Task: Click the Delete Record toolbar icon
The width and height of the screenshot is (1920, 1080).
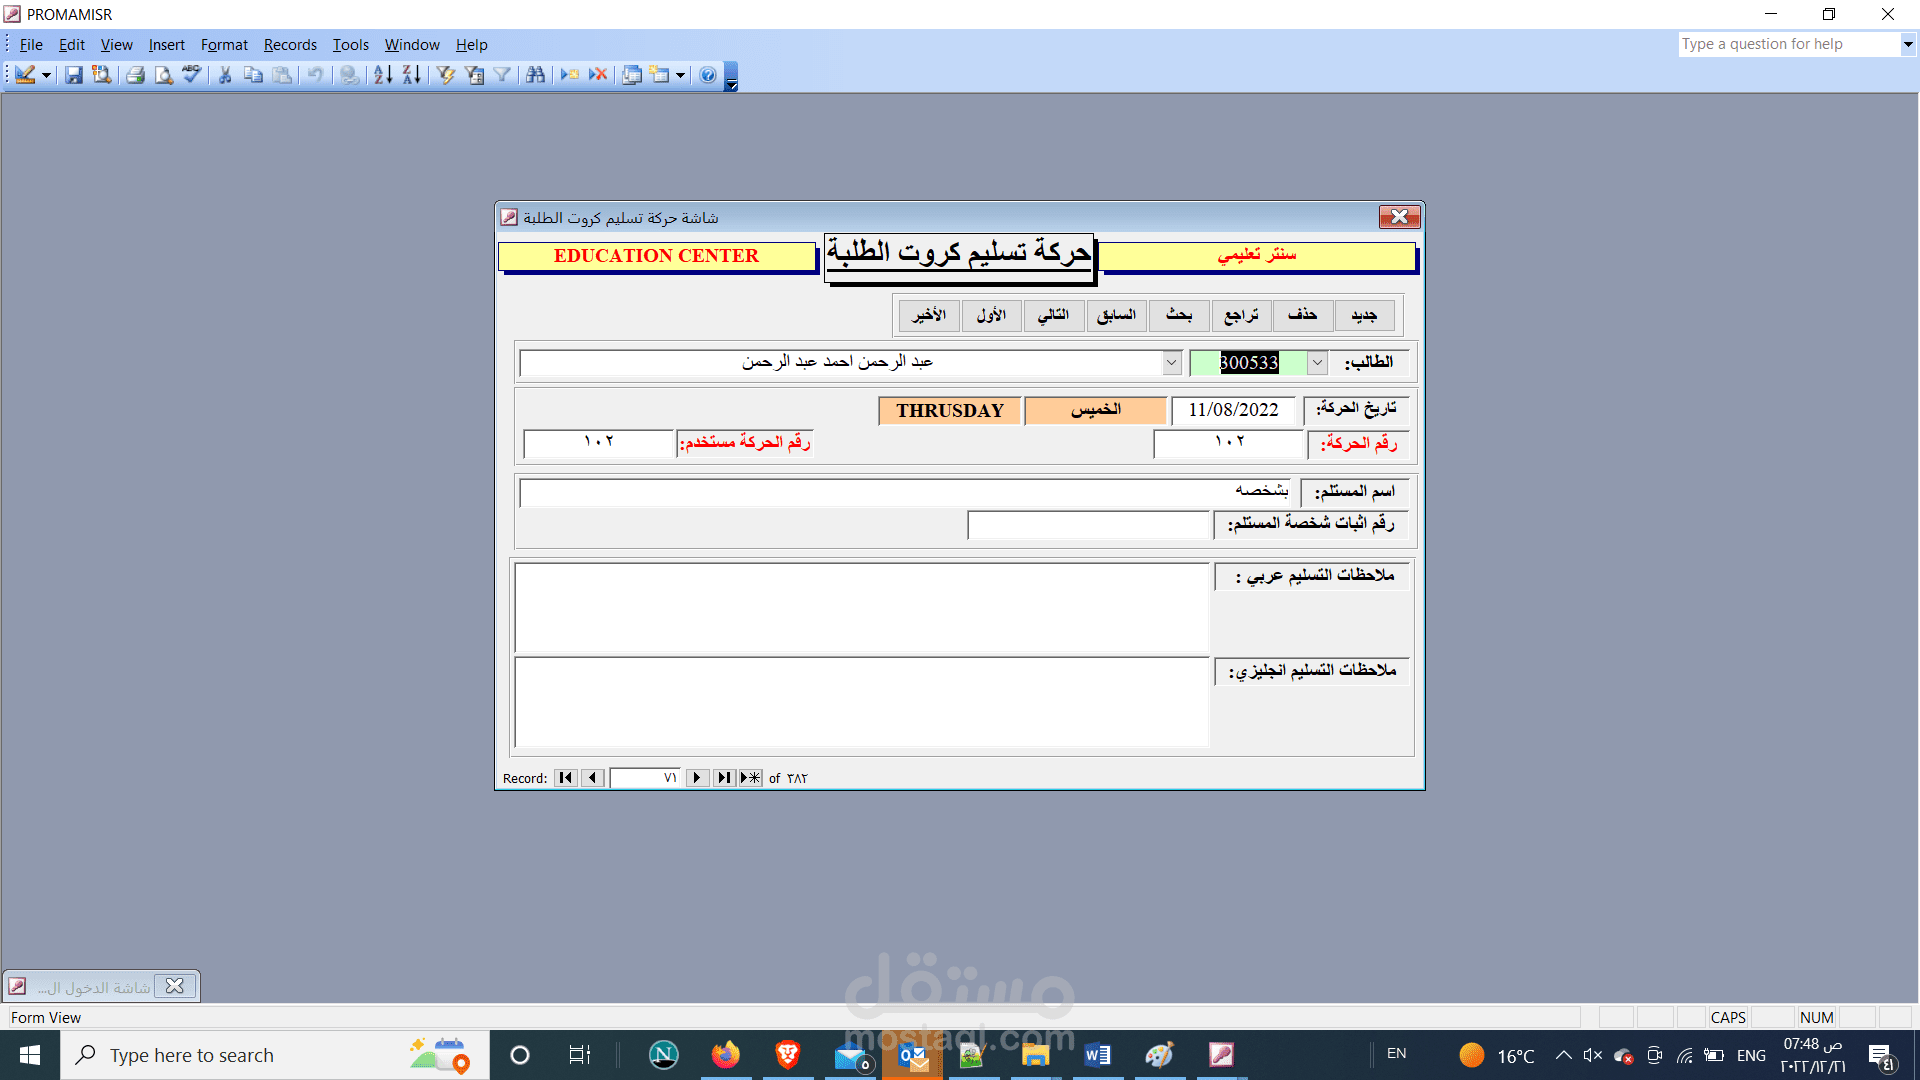Action: [x=598, y=75]
